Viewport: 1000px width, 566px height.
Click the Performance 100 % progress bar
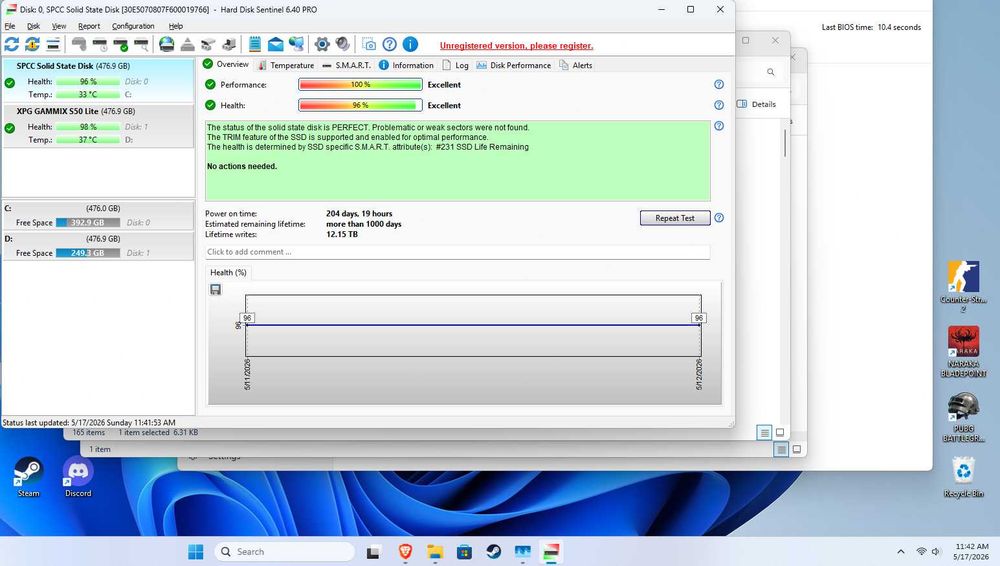[360, 84]
